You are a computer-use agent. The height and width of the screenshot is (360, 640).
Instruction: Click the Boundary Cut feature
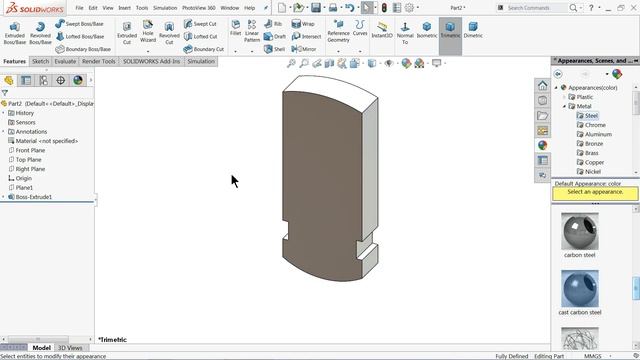point(204,49)
